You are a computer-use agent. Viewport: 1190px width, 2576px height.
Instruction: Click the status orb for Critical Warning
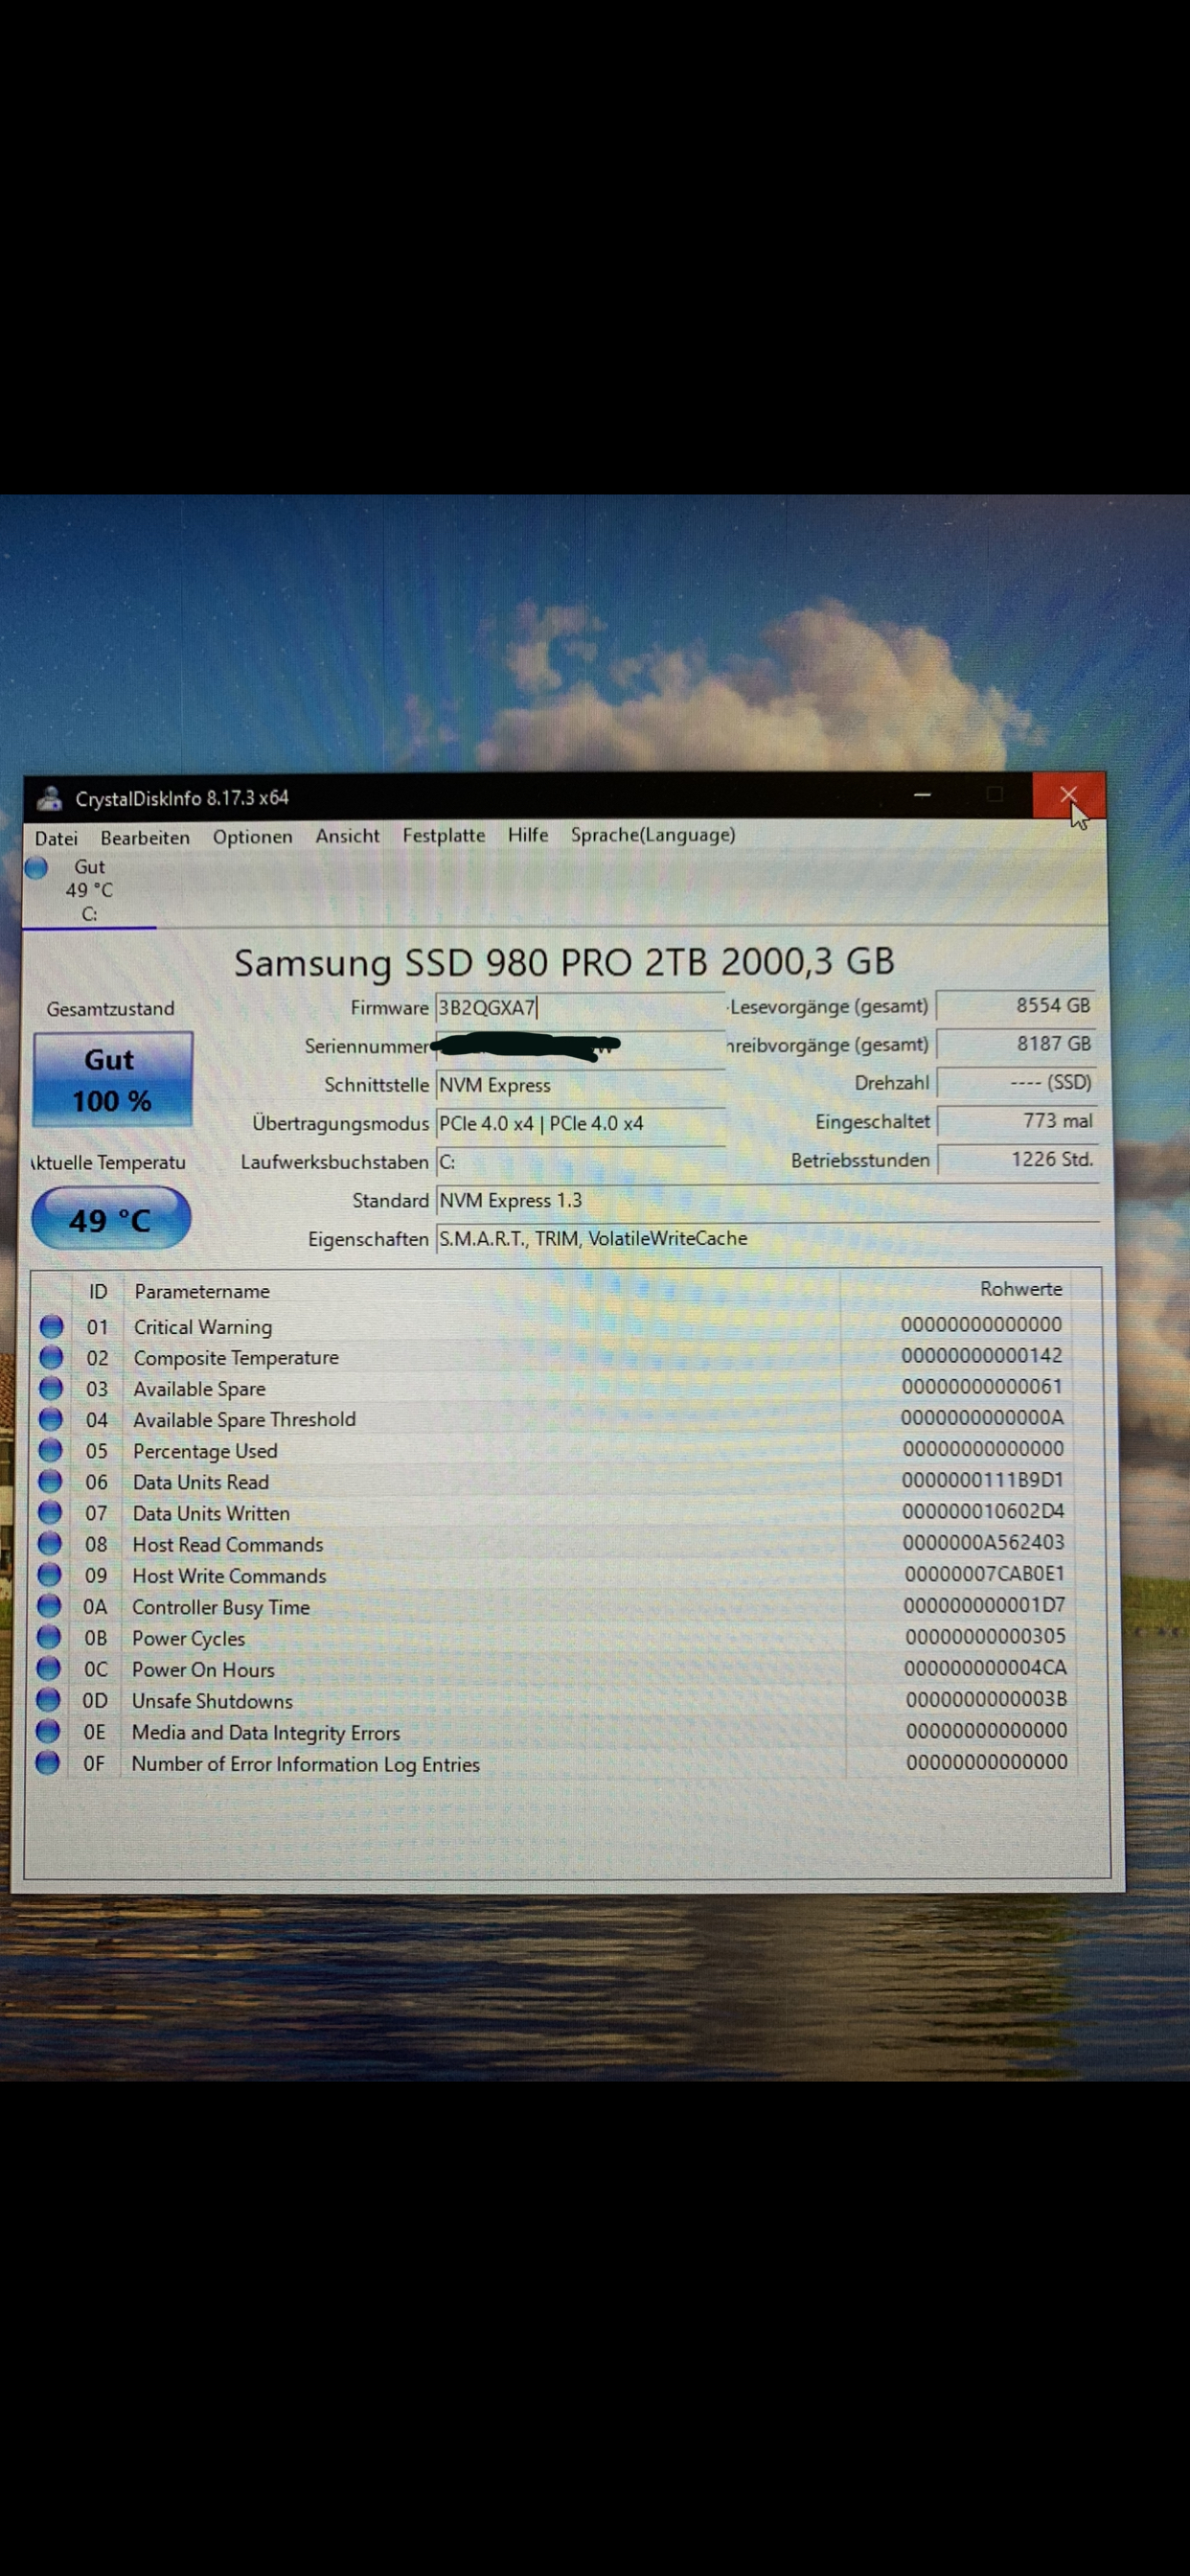coord(51,1327)
